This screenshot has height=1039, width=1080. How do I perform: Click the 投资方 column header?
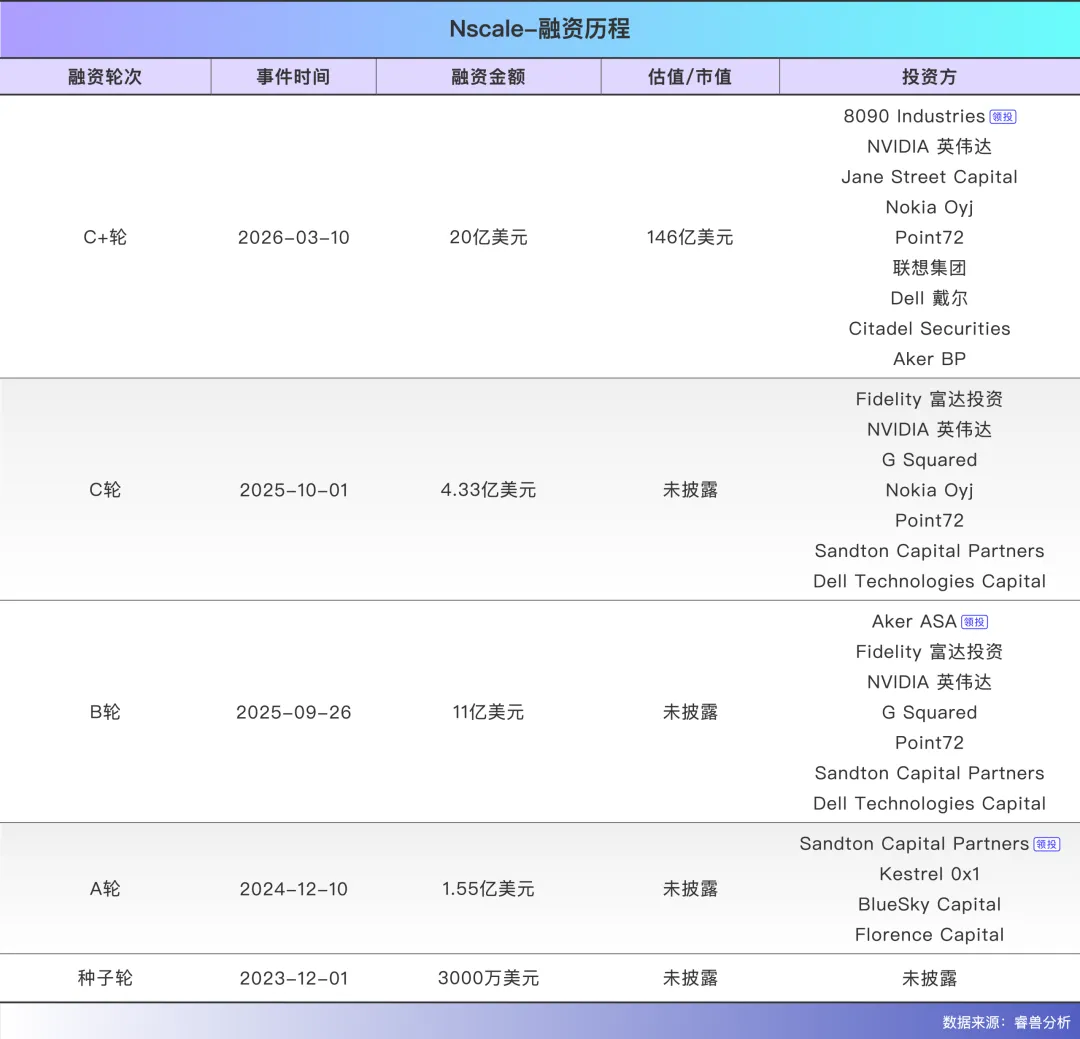929,76
